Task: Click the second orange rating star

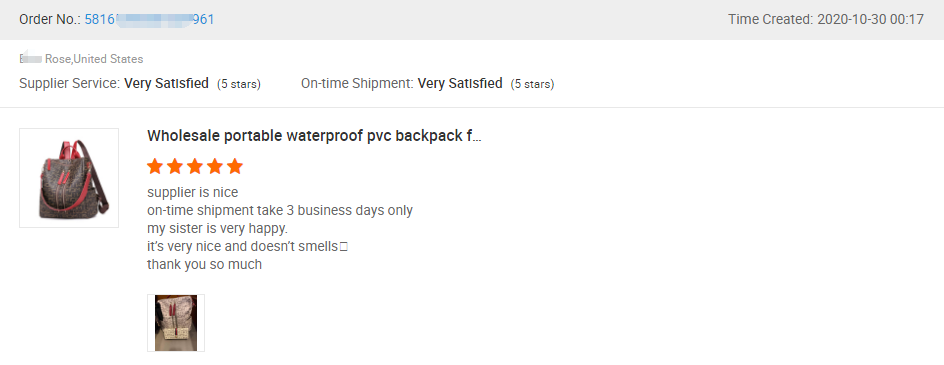Action: pyautogui.click(x=175, y=166)
